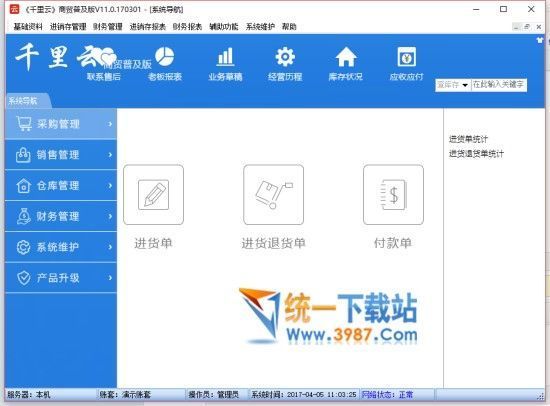550x406 pixels.
Task: Open the 进销存报表 menu
Action: [x=148, y=27]
